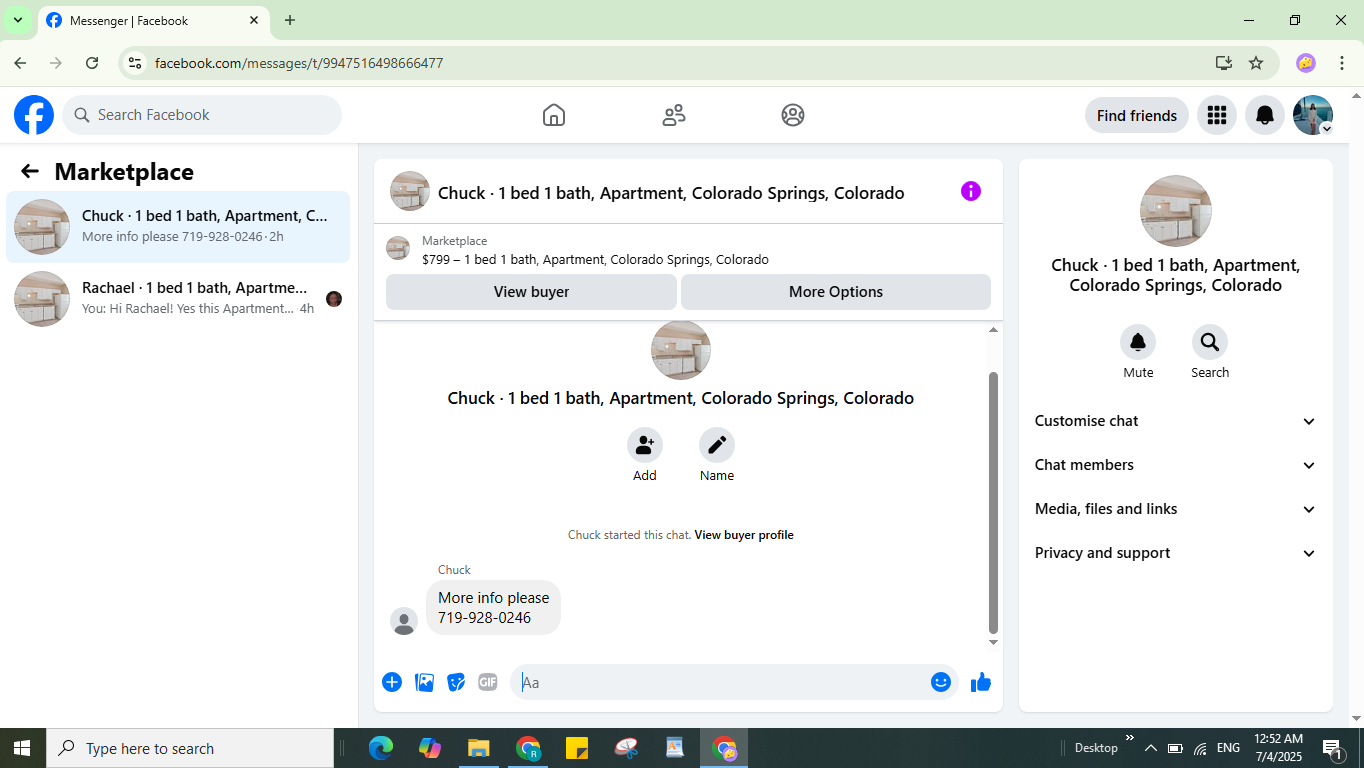Attach a photo with image icon

click(424, 682)
